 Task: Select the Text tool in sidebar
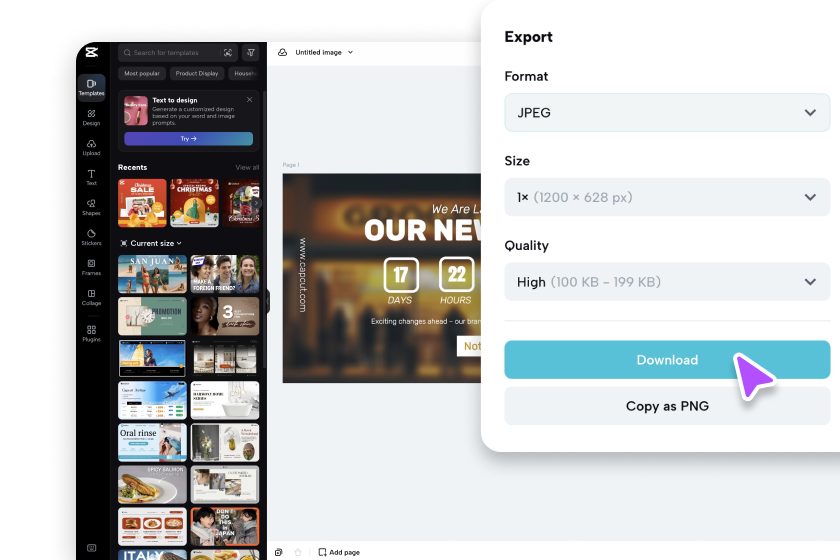pos(91,177)
